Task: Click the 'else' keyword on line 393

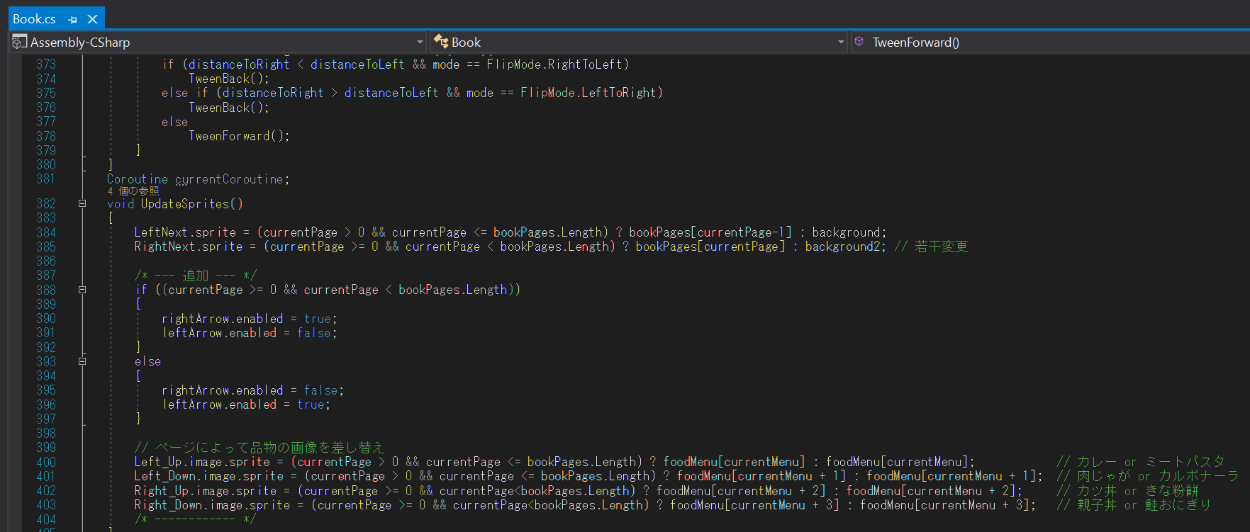Action: click(x=148, y=362)
